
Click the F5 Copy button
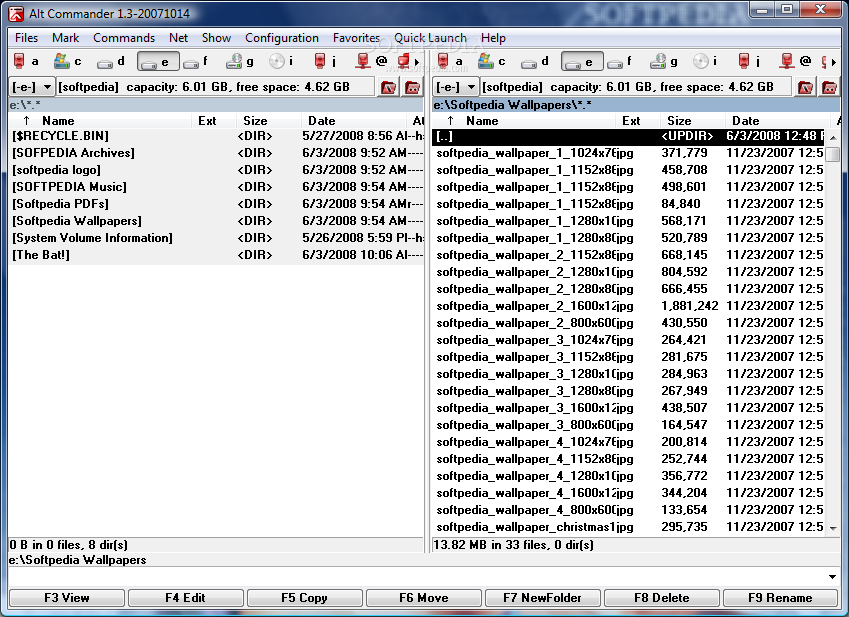pos(304,598)
